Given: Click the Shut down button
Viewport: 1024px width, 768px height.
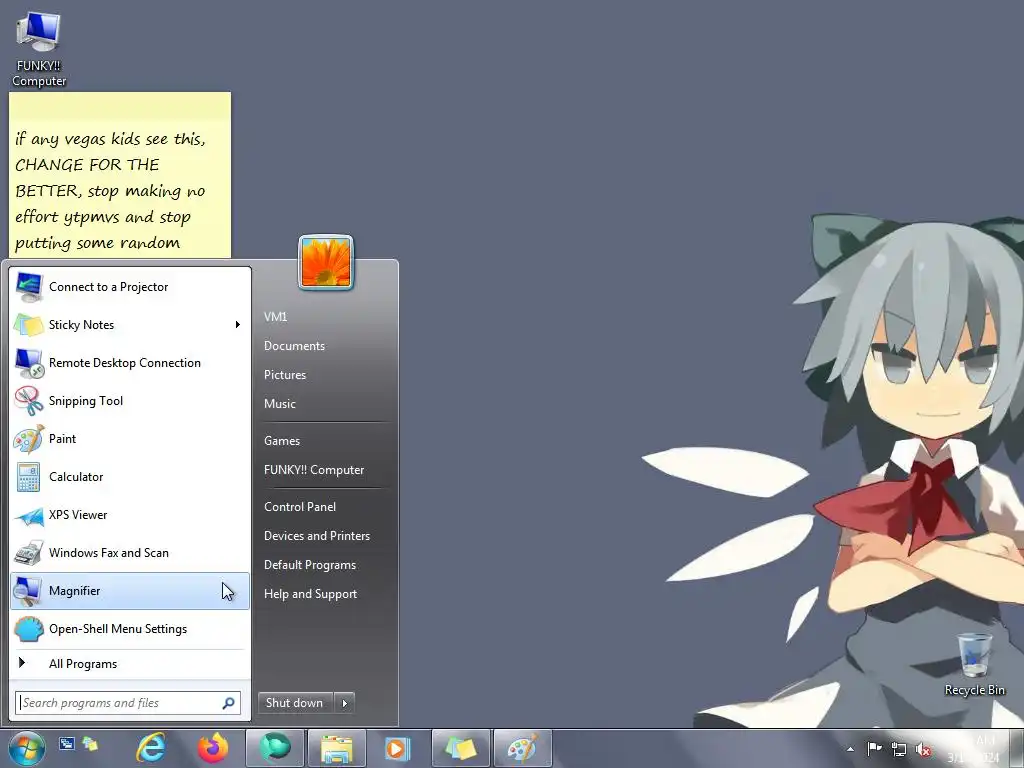Looking at the screenshot, I should [x=295, y=703].
